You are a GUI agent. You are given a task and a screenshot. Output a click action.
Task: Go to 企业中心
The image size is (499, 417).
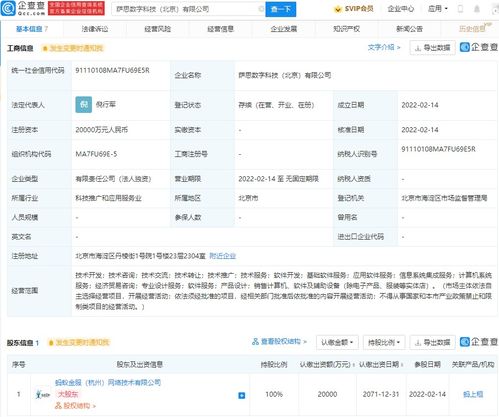pyautogui.click(x=401, y=9)
